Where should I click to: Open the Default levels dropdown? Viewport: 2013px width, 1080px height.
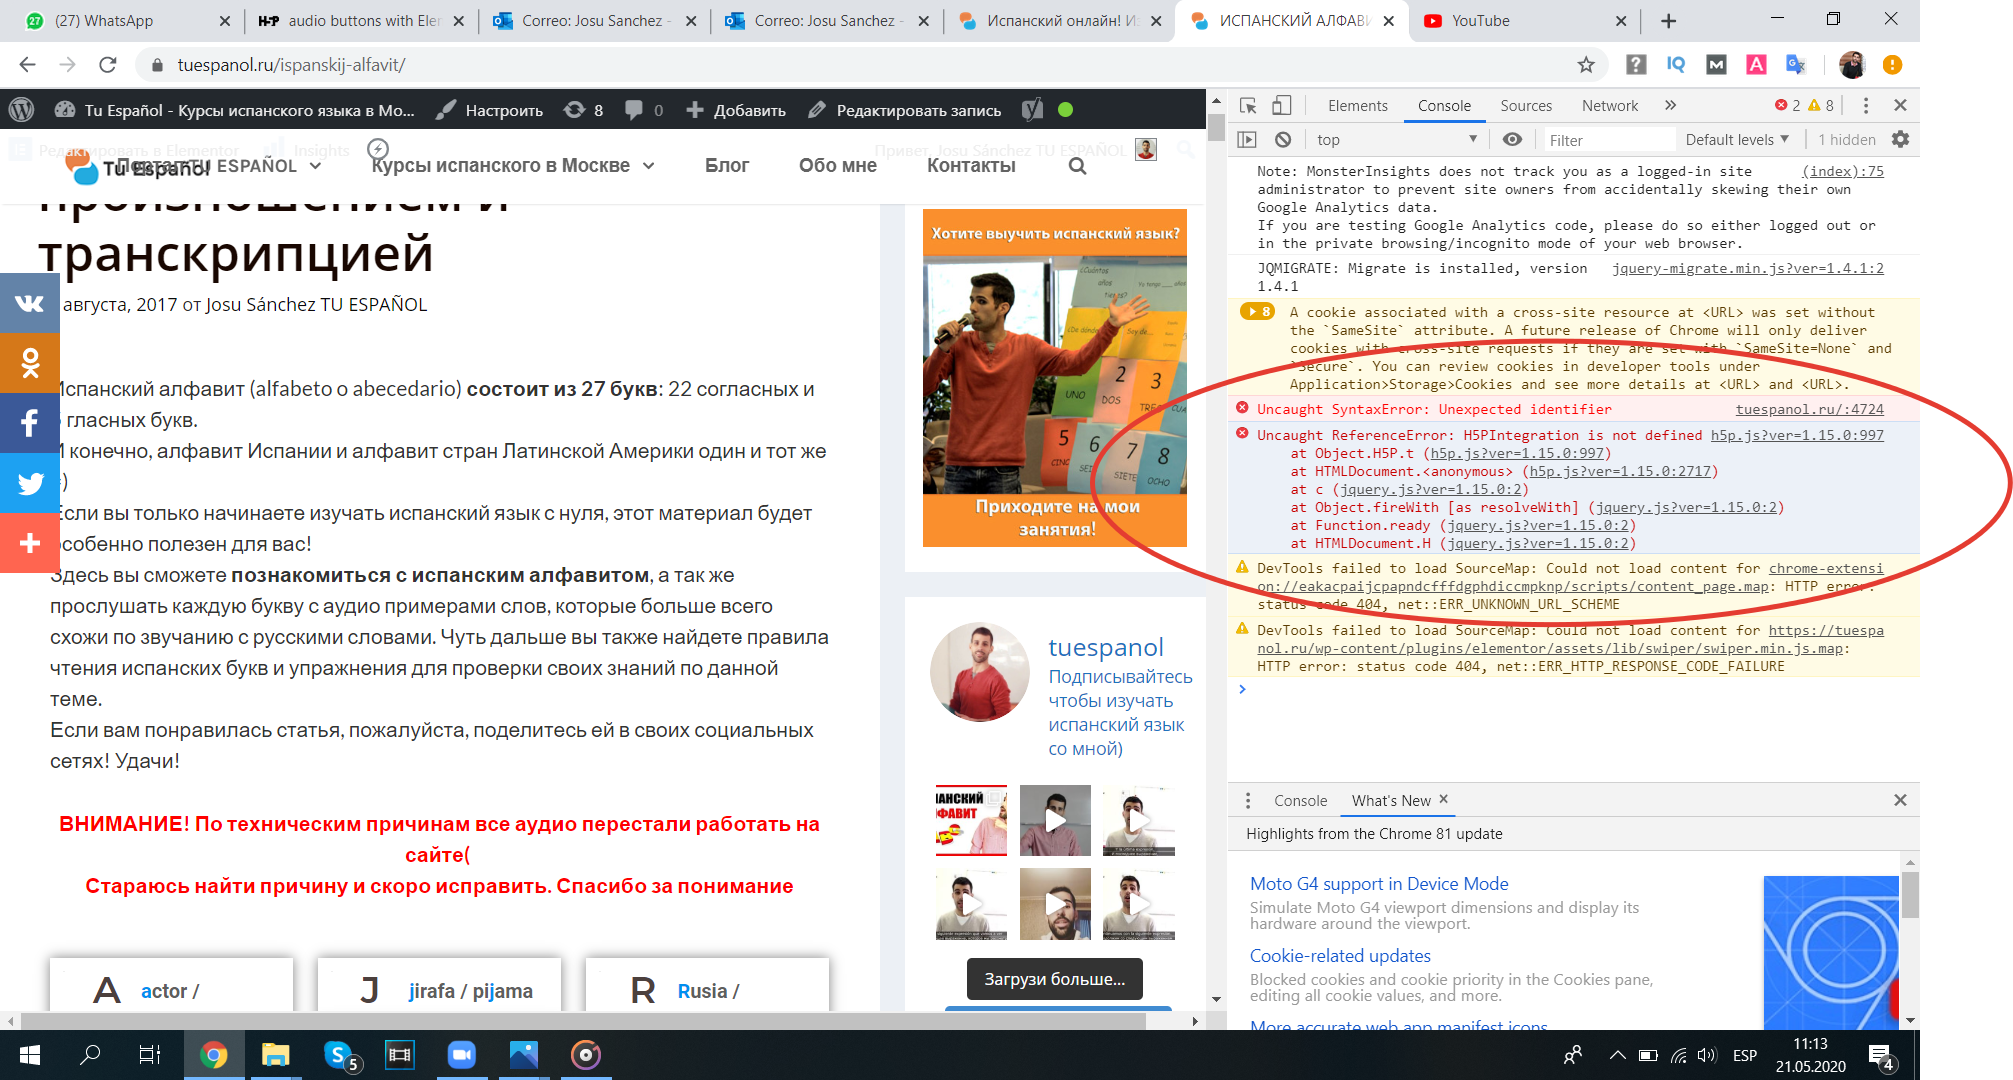click(1737, 140)
